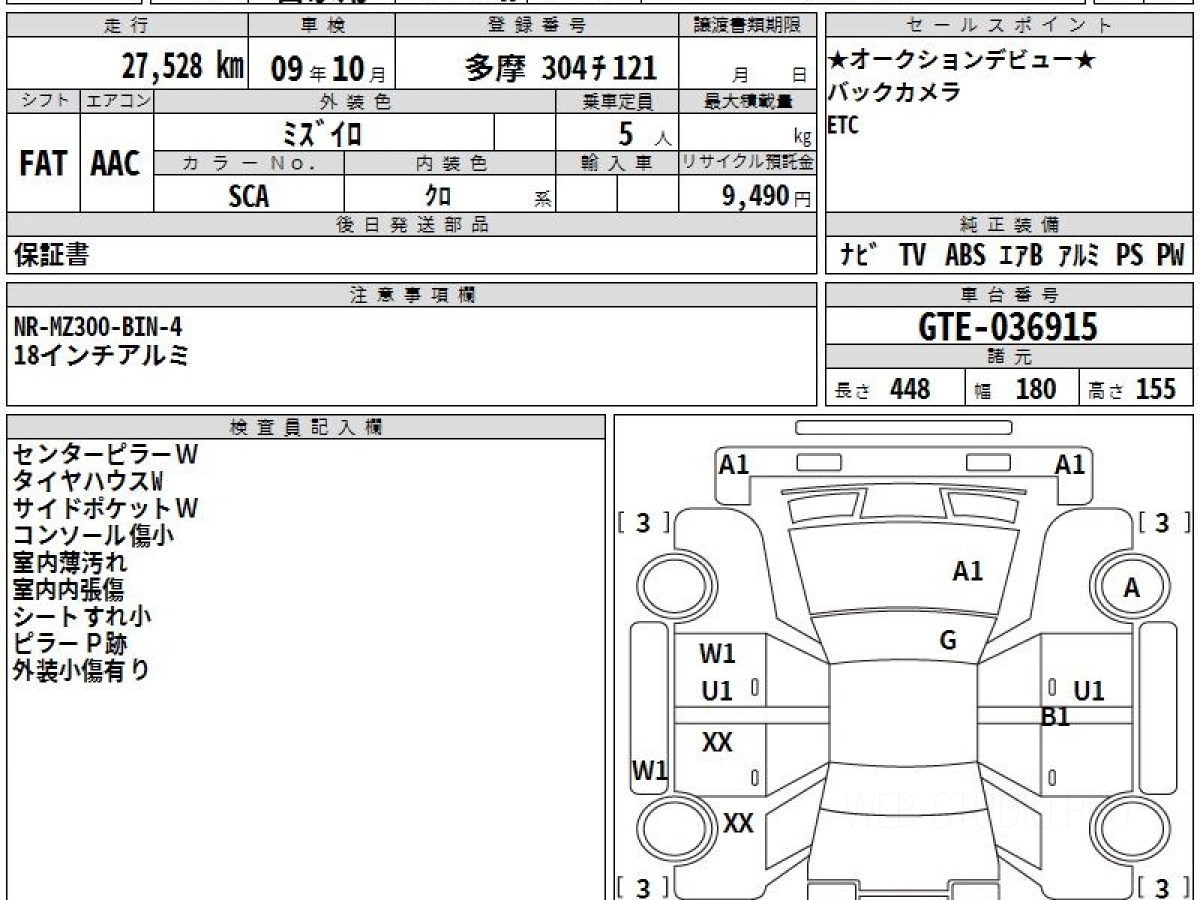This screenshot has width=1200, height=900.
Task: Click the PW equipment label
Action: [1170, 255]
